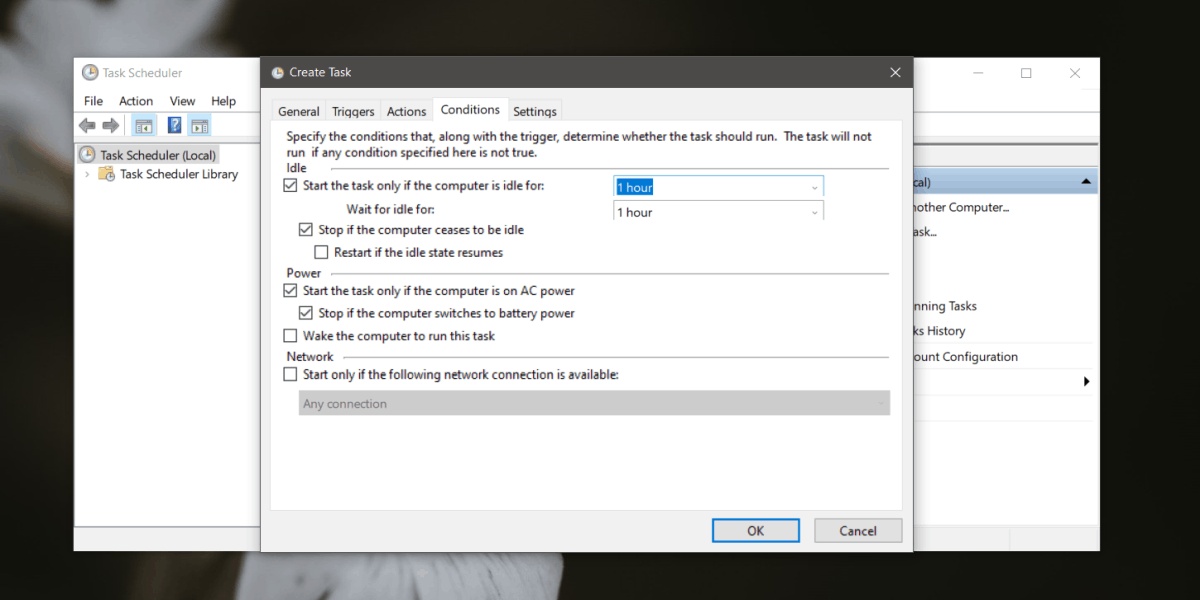Switch to the Settings tab

click(x=535, y=112)
